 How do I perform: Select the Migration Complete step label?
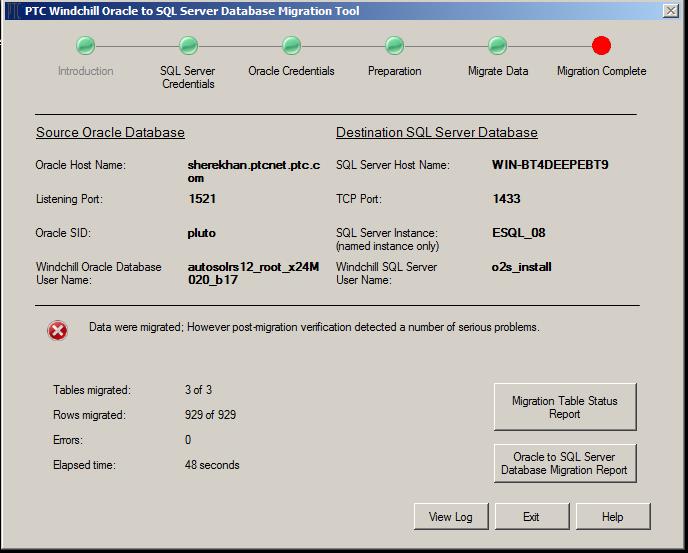coord(601,71)
